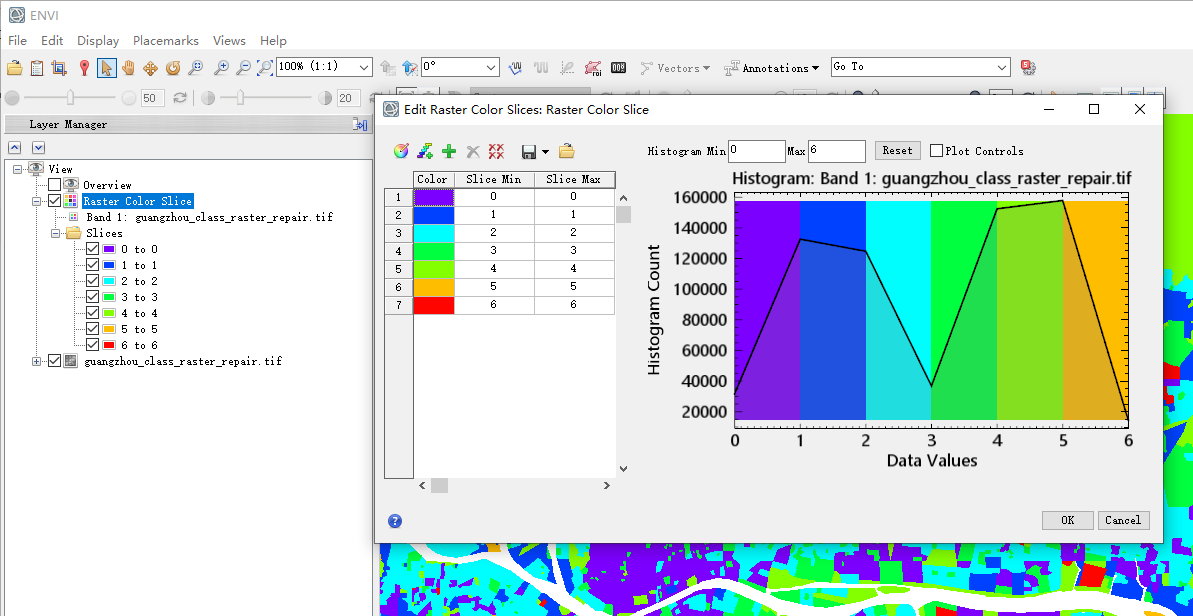Collapse the Raster Color Slice tree node
Screen dimensions: 1193x616
tap(36, 201)
